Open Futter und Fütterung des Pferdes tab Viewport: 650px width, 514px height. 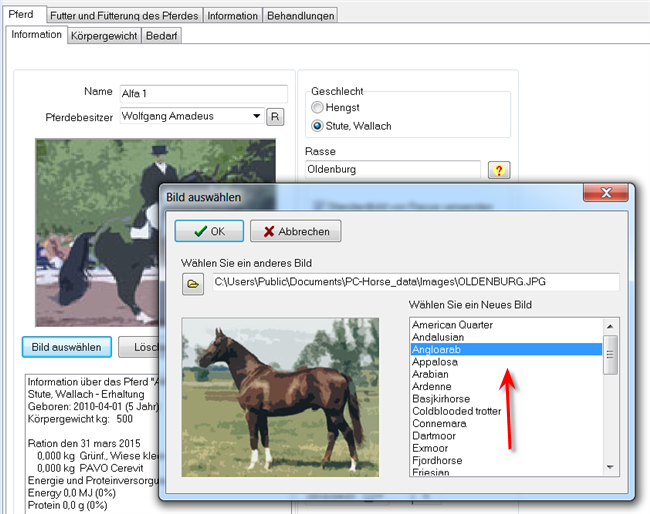coord(124,16)
